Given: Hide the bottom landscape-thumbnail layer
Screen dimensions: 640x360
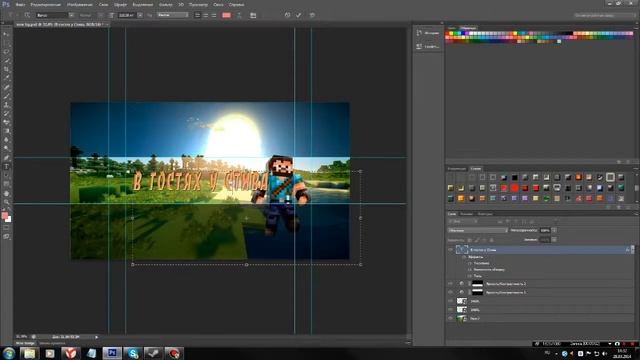Looking at the screenshot, I should click(451, 318).
